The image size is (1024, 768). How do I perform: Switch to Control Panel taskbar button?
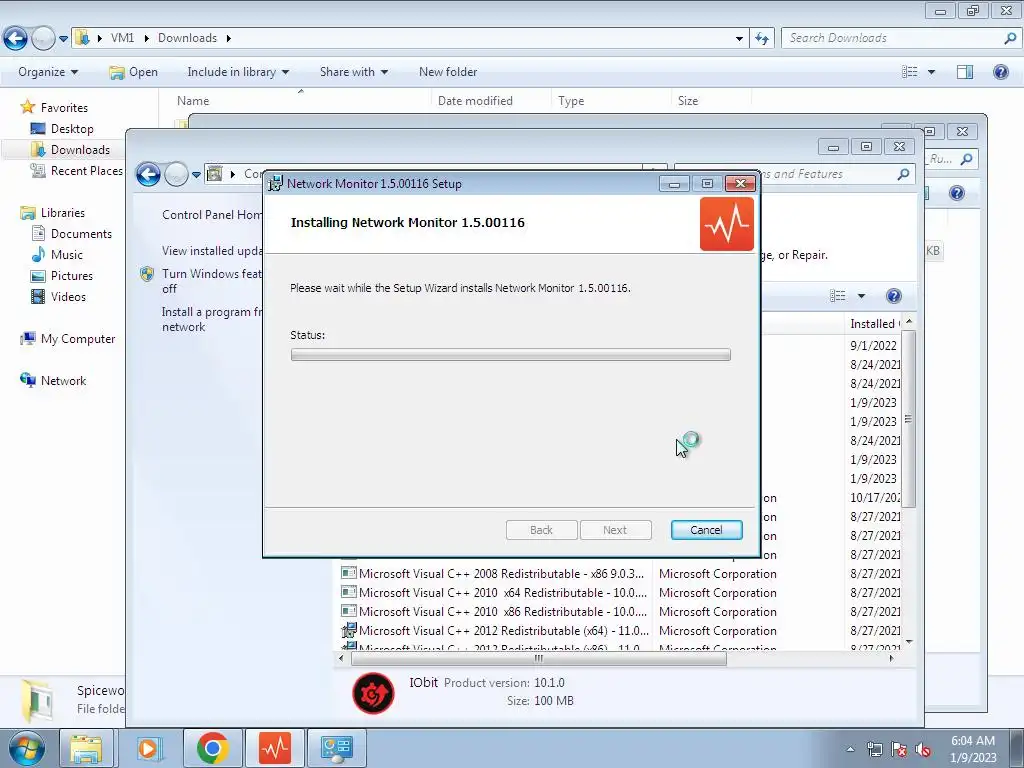click(x=337, y=748)
